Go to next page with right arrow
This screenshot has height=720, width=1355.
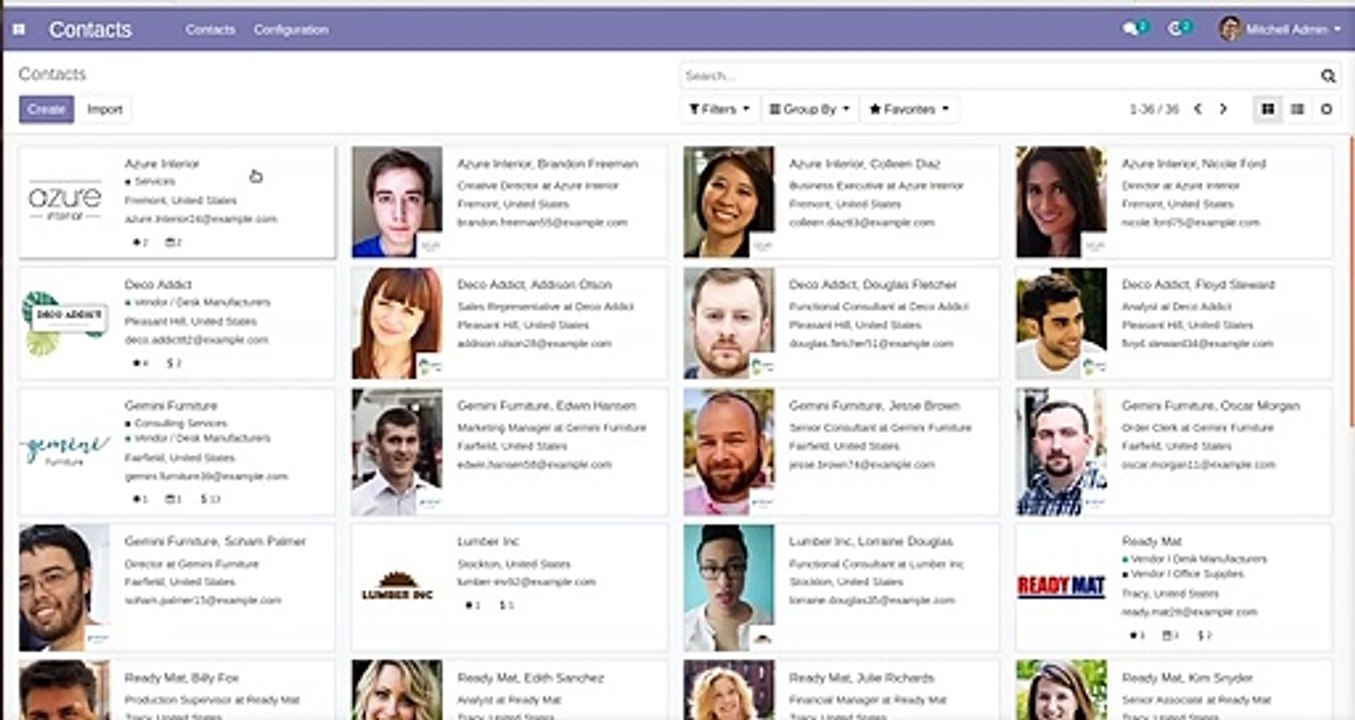point(1222,109)
